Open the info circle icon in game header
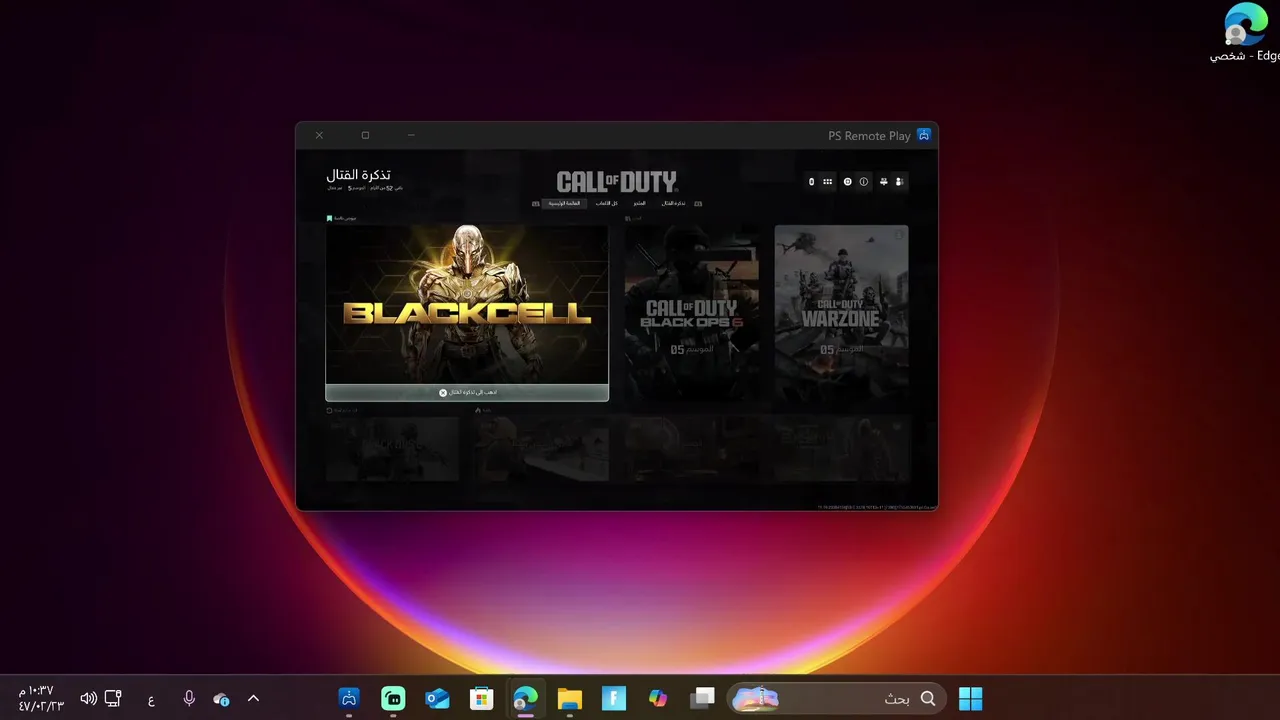 864,182
